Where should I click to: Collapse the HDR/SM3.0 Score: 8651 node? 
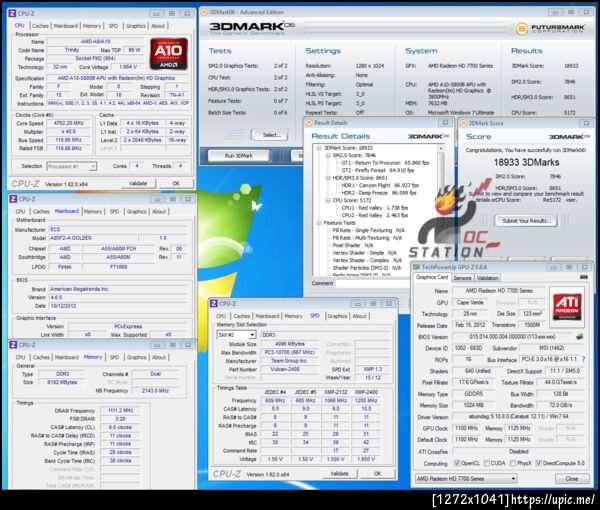(x=328, y=178)
